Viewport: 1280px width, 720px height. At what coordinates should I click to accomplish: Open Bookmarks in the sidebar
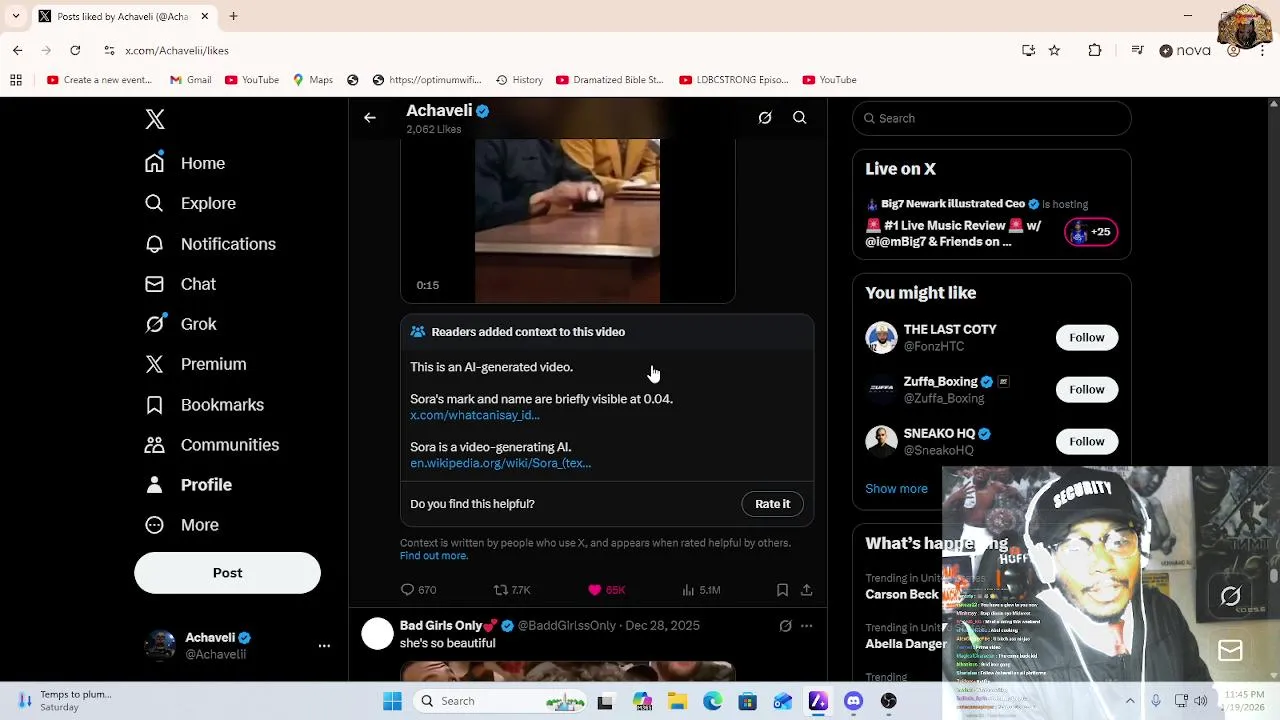[x=204, y=405]
